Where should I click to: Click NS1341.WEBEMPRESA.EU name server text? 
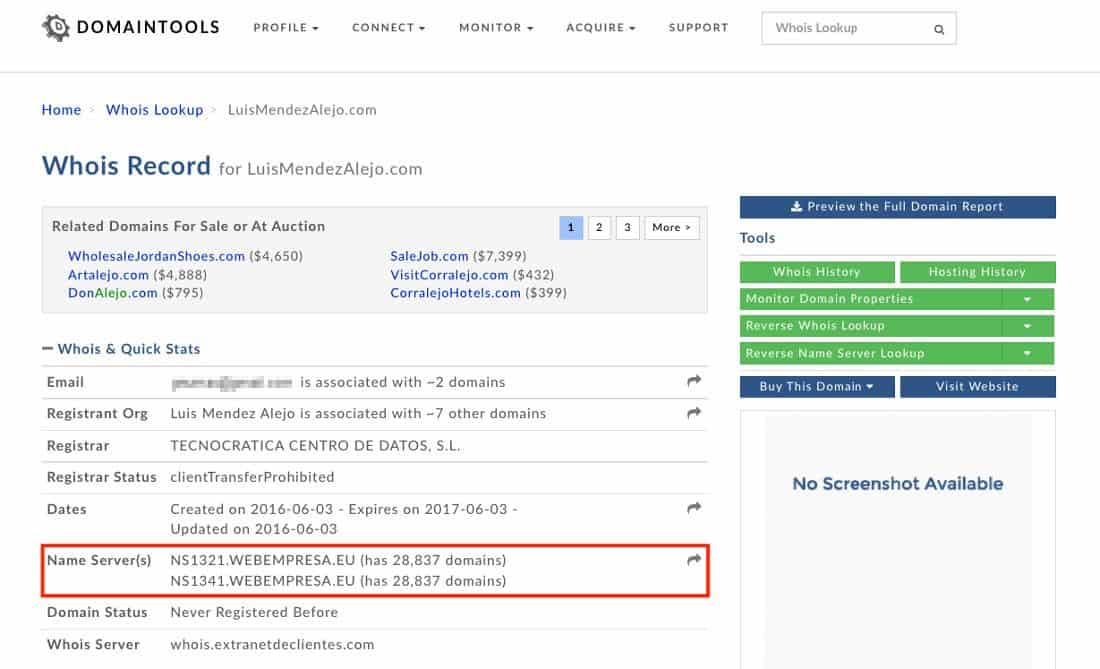pyautogui.click(x=262, y=581)
